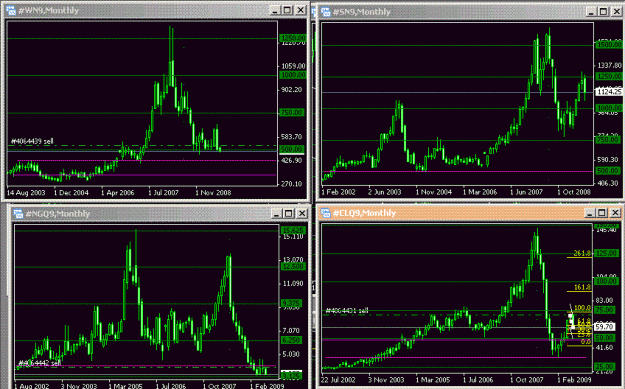625x389 pixels.
Task: Click the 1500.00 level label in SN9 chart
Action: pyautogui.click(x=609, y=45)
